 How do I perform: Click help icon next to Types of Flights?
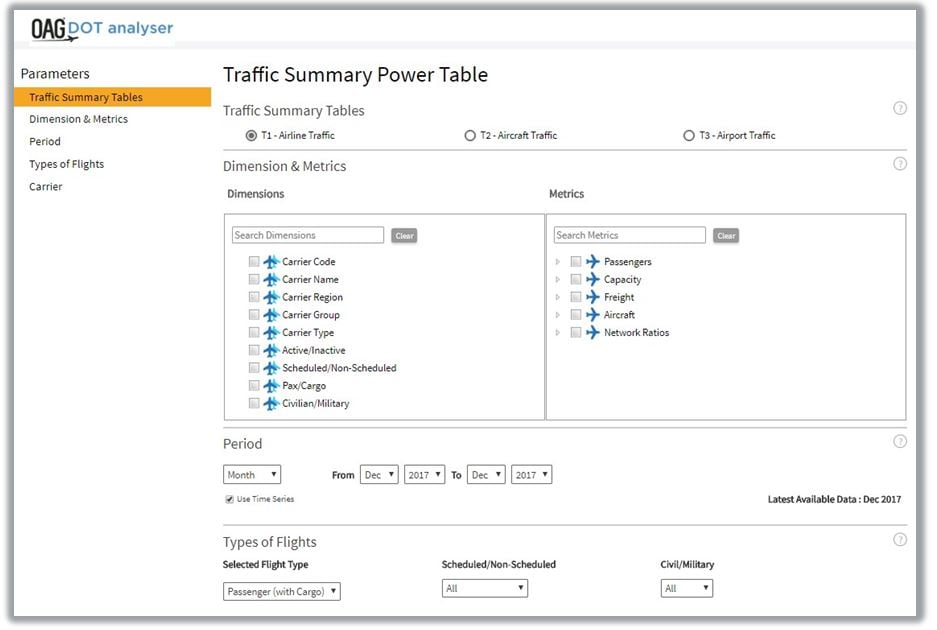pos(899,540)
